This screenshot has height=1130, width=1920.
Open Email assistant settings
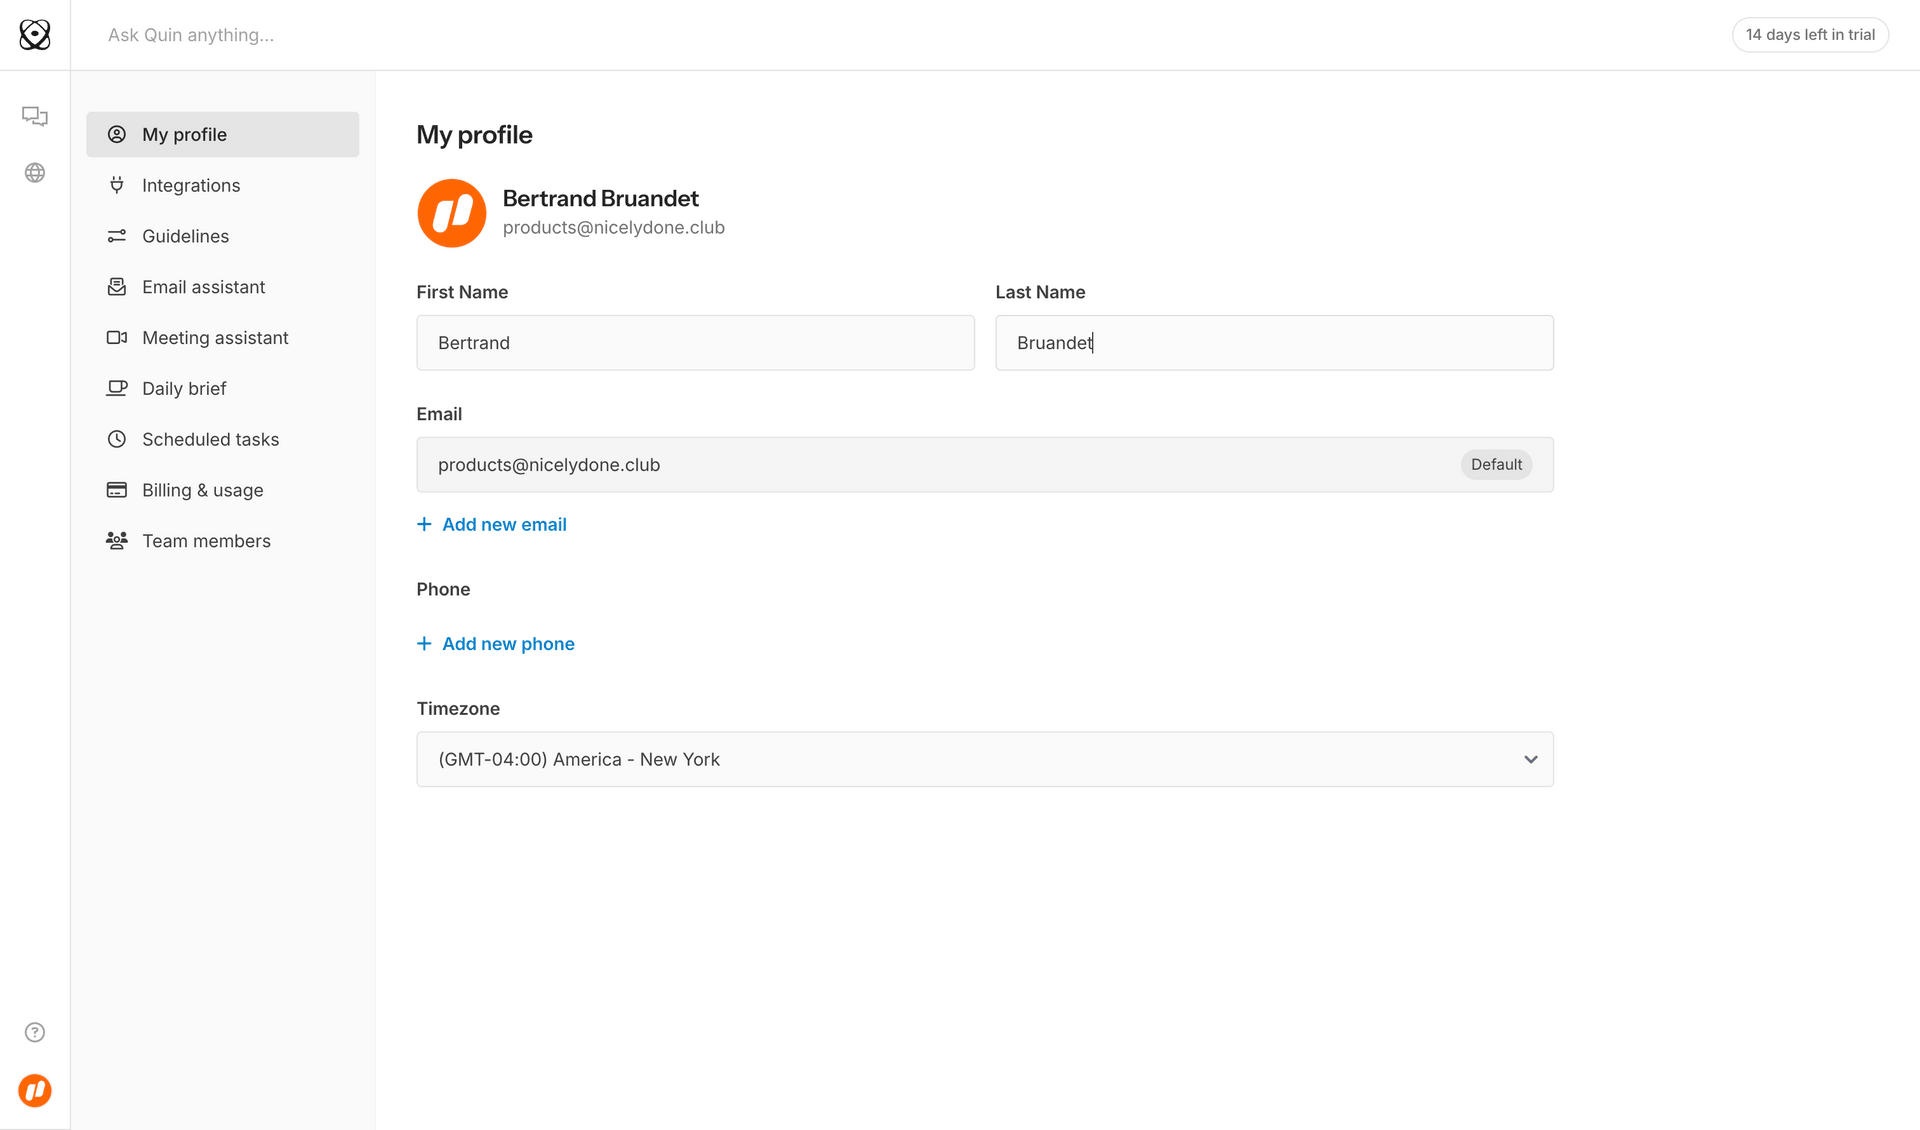[203, 287]
